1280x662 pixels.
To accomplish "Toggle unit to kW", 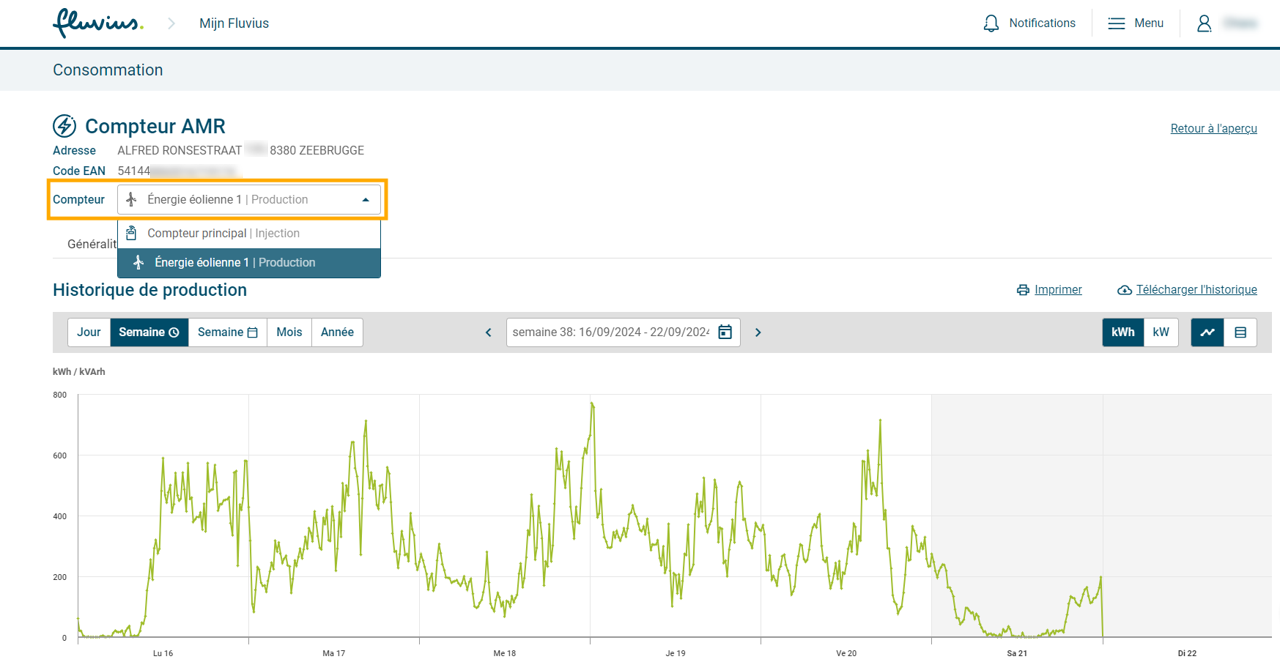I will [x=1160, y=332].
